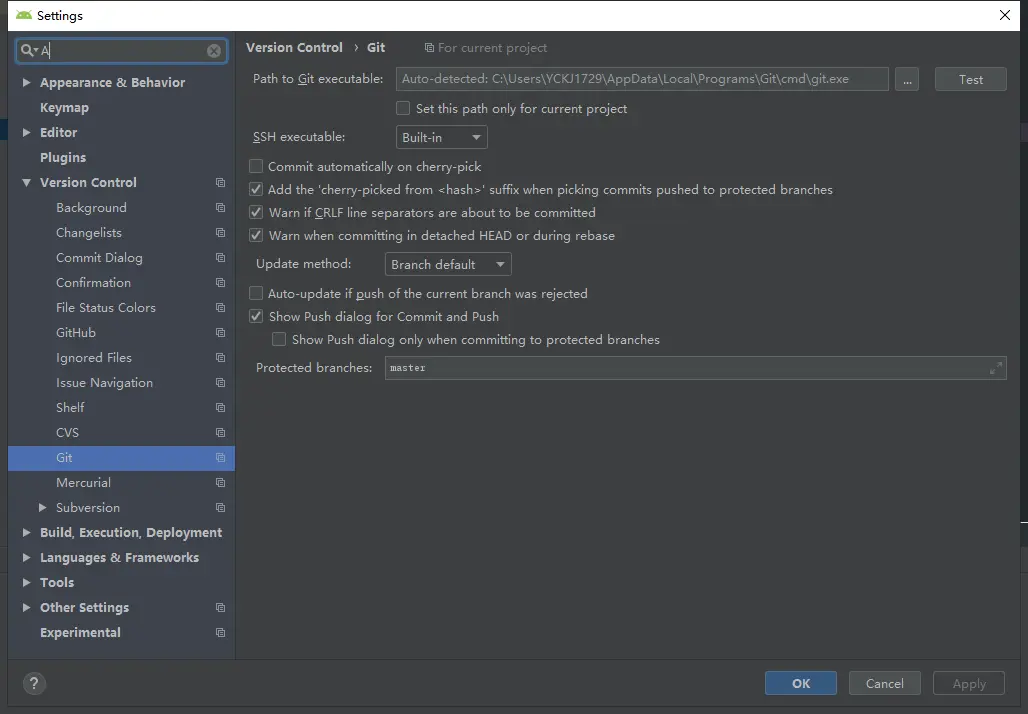Image resolution: width=1028 pixels, height=714 pixels.
Task: Select Commit Dialog settings
Action: coord(99,258)
